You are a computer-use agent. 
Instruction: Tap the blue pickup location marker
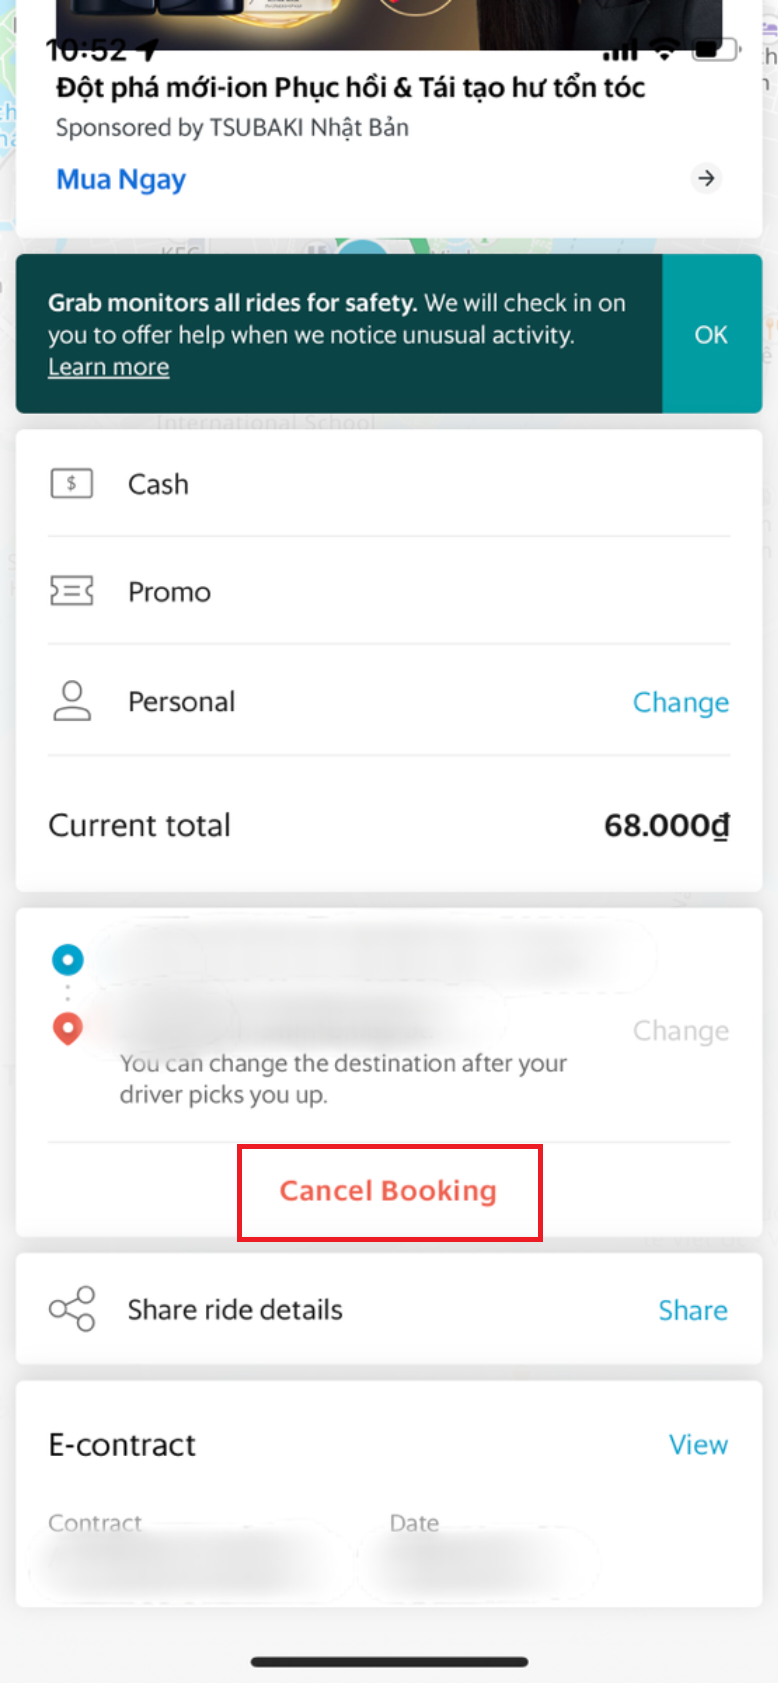(68, 960)
